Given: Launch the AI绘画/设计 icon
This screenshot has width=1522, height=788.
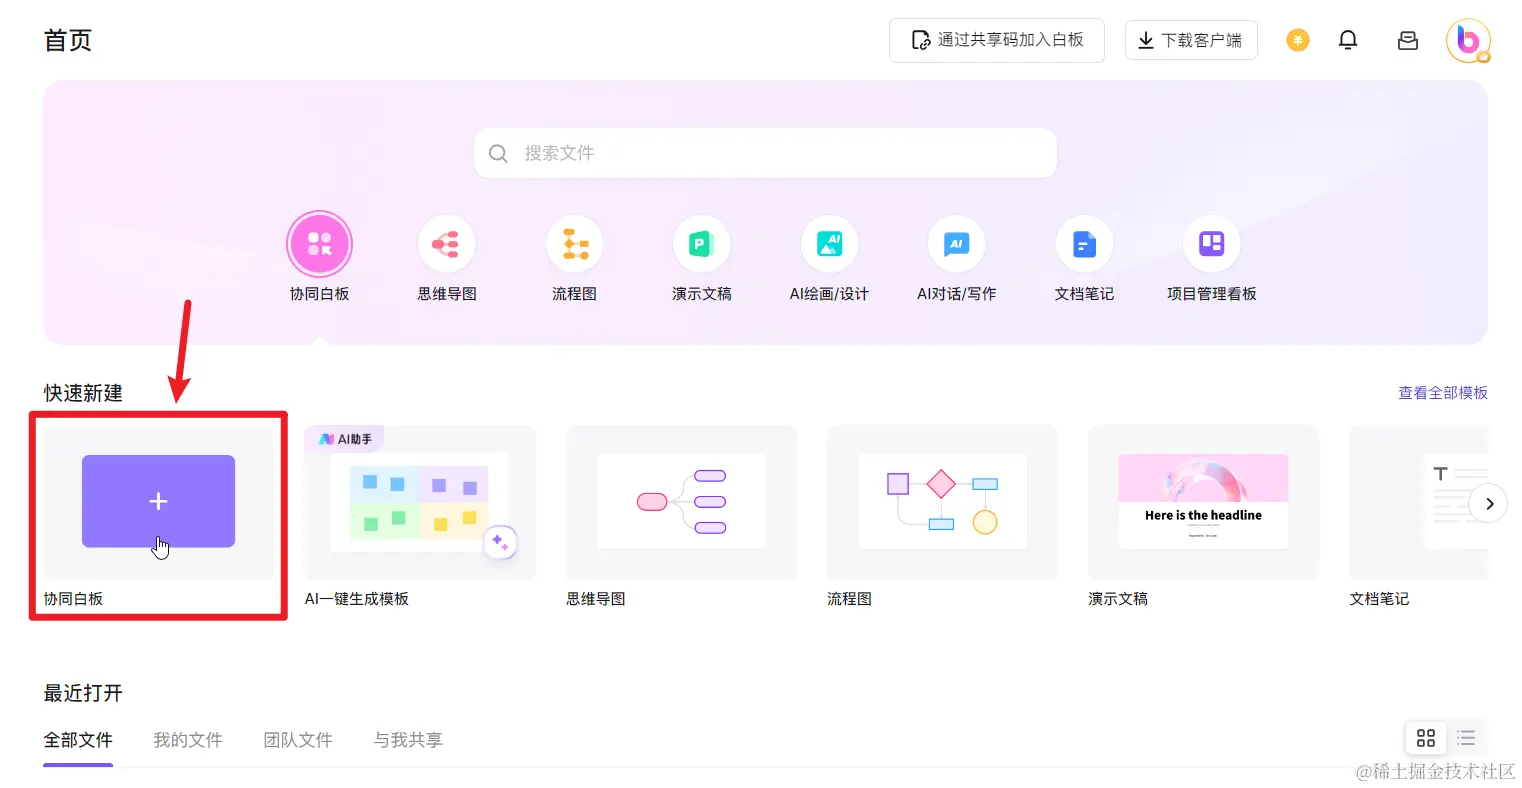Looking at the screenshot, I should click(829, 244).
